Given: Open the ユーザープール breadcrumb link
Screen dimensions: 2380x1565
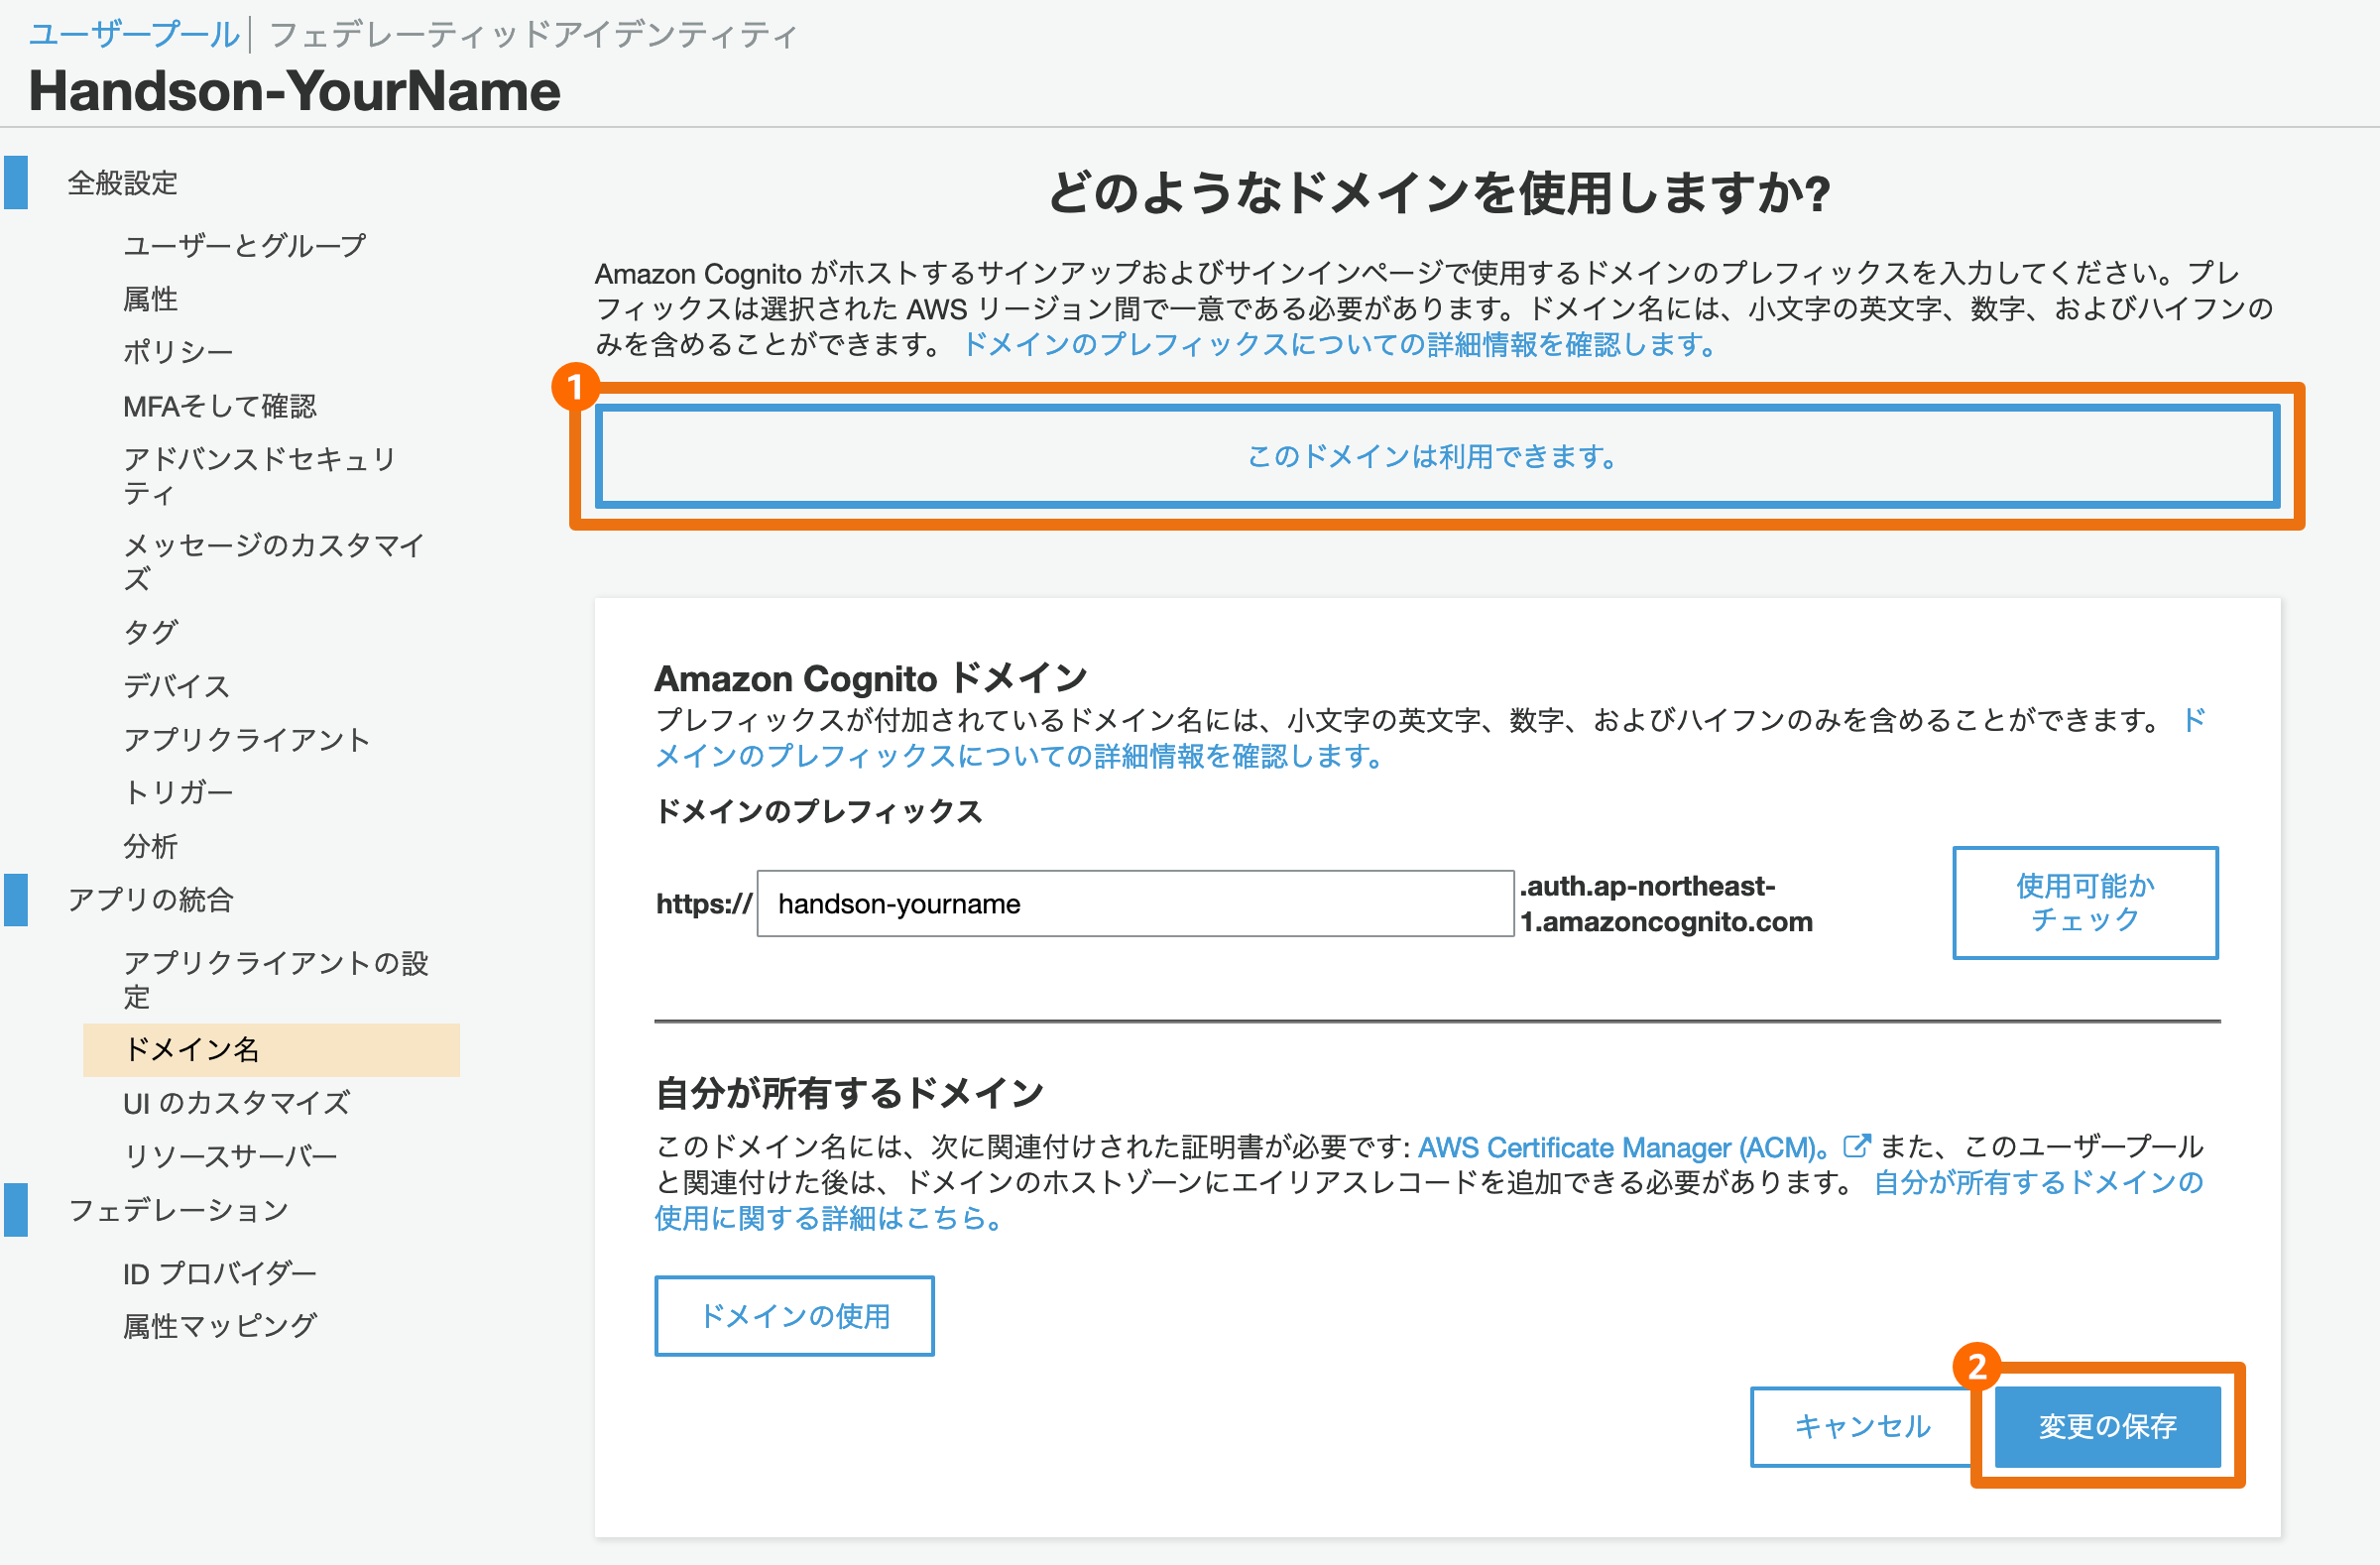Looking at the screenshot, I should tap(133, 35).
